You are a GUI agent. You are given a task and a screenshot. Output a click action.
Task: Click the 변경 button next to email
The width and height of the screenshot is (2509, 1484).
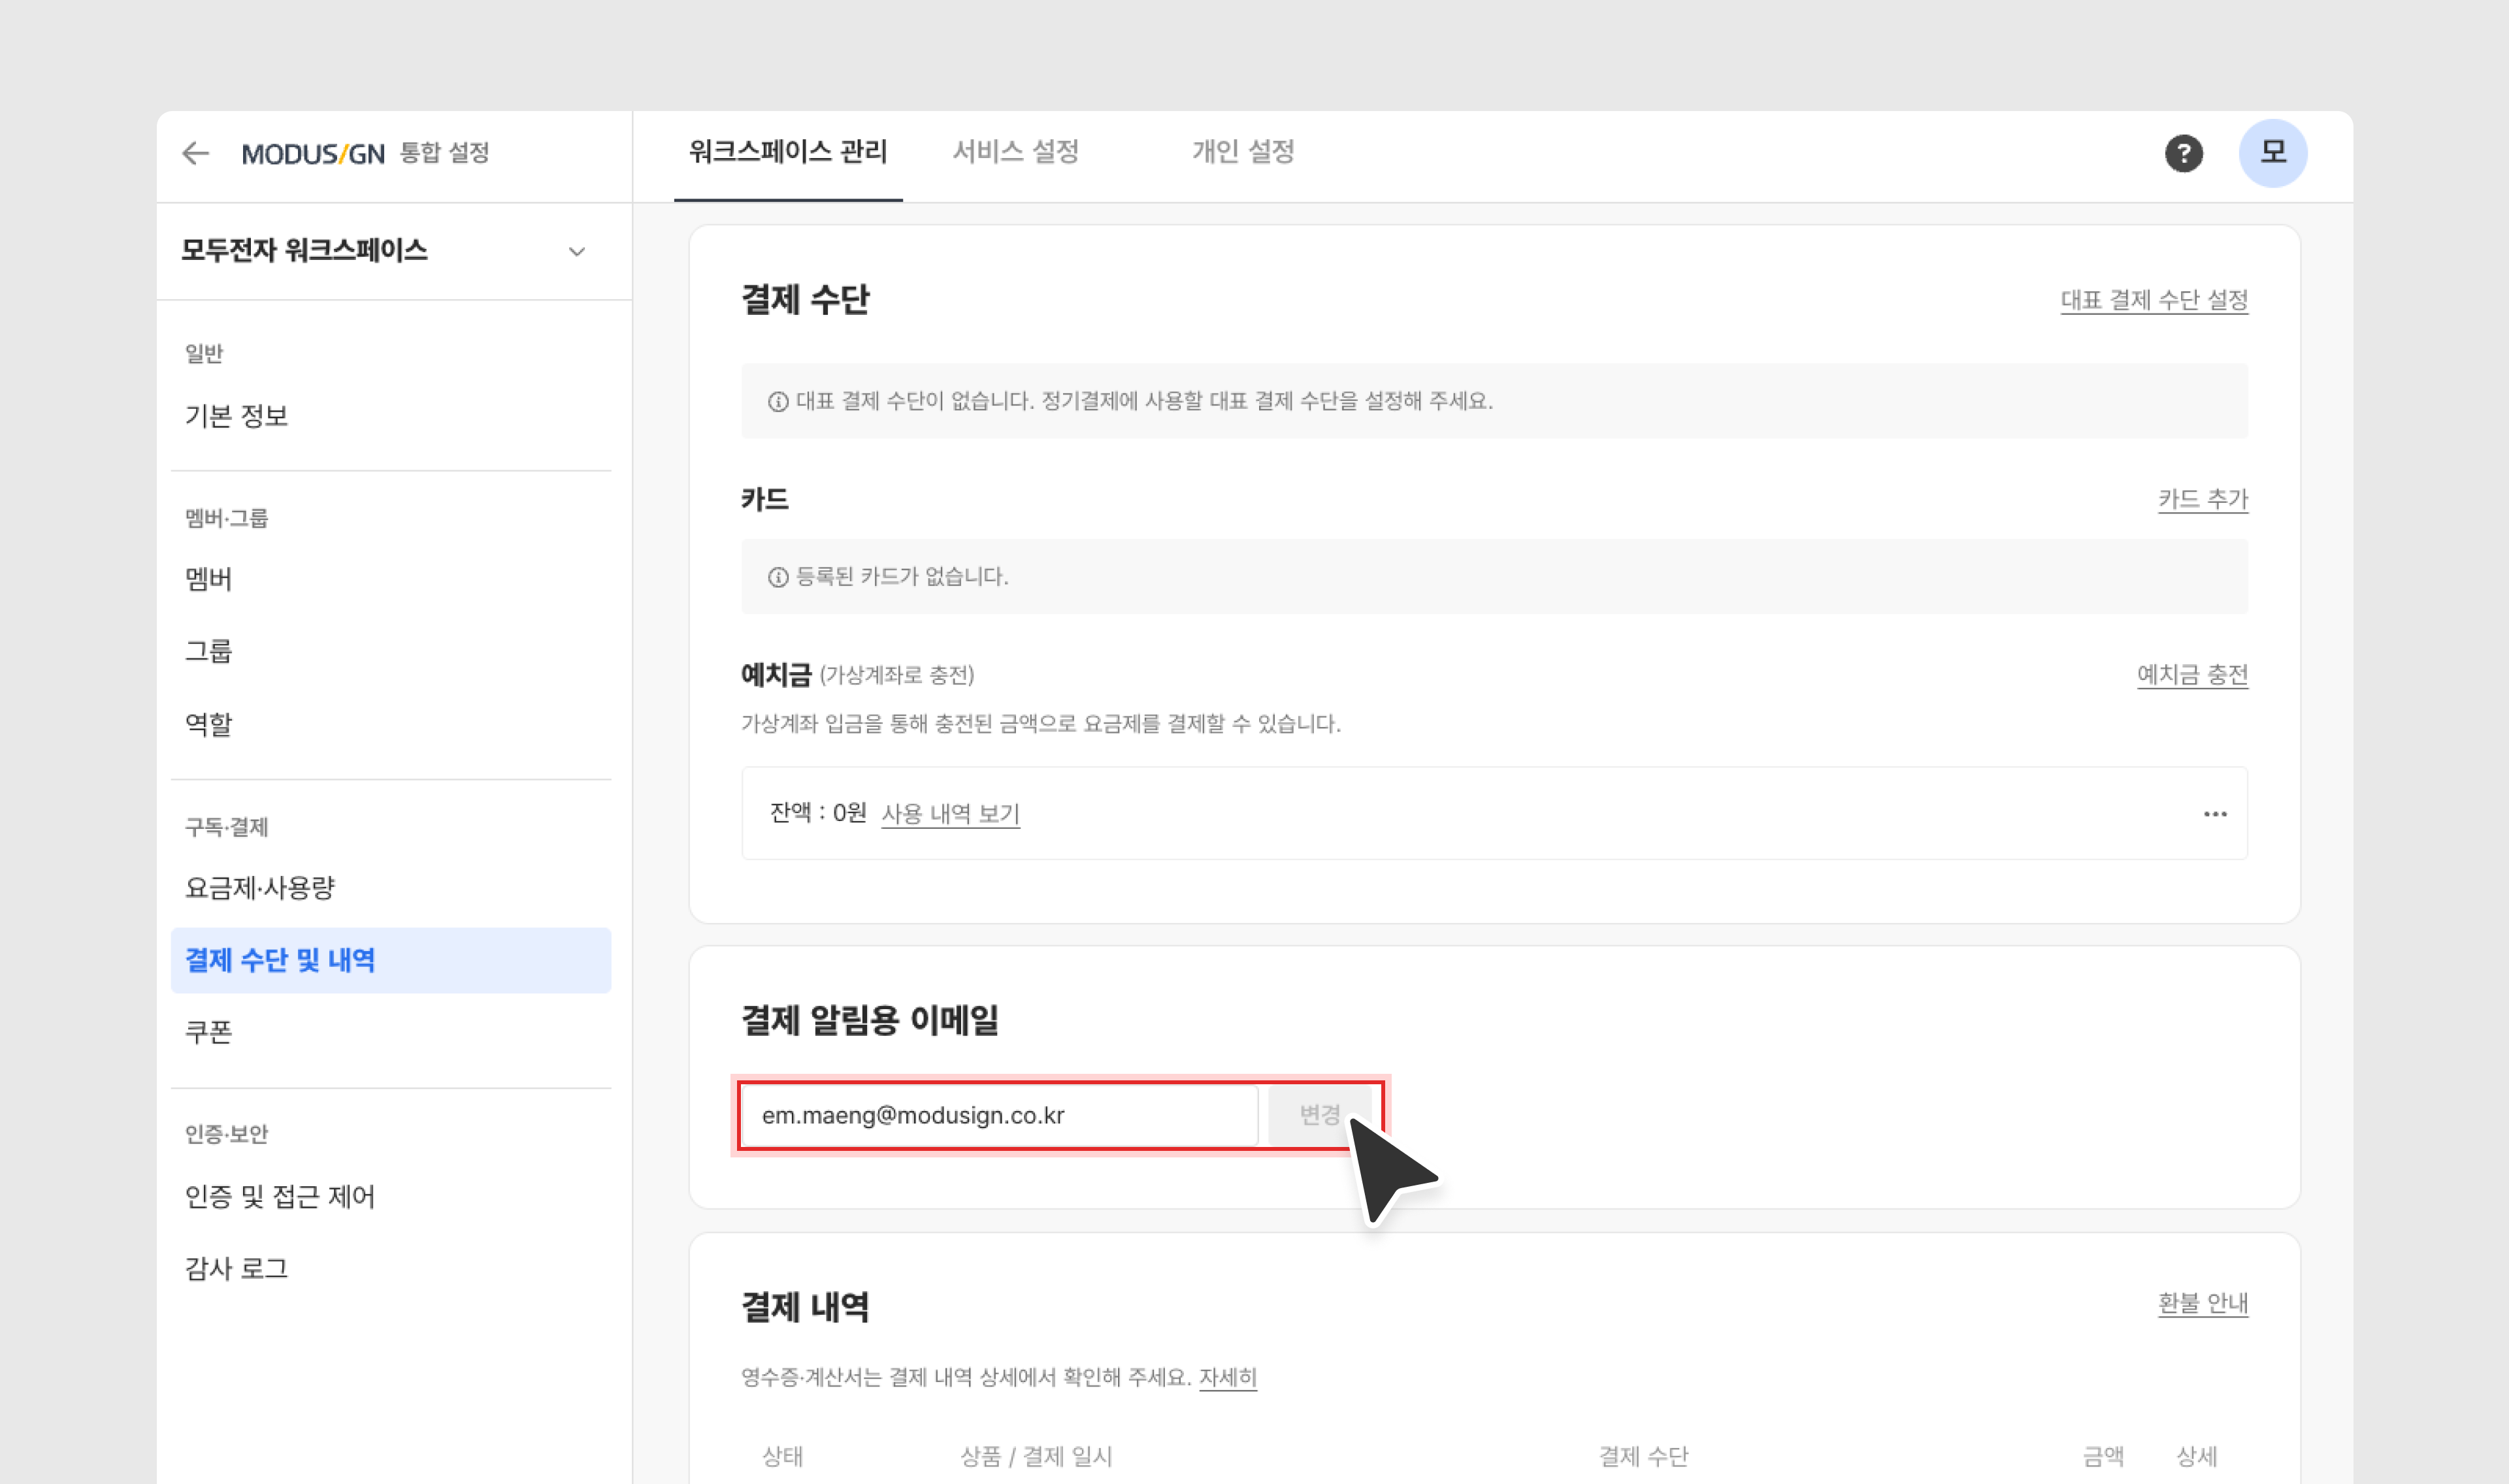tap(1318, 1115)
